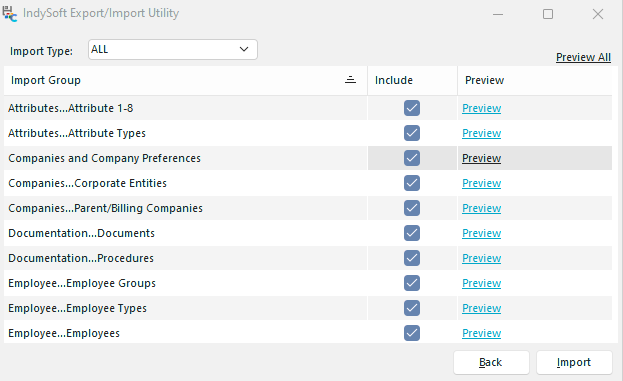Viewport: 623px width, 381px height.
Task: Preview Companies...Parent/Billing Companies group
Action: (482, 208)
